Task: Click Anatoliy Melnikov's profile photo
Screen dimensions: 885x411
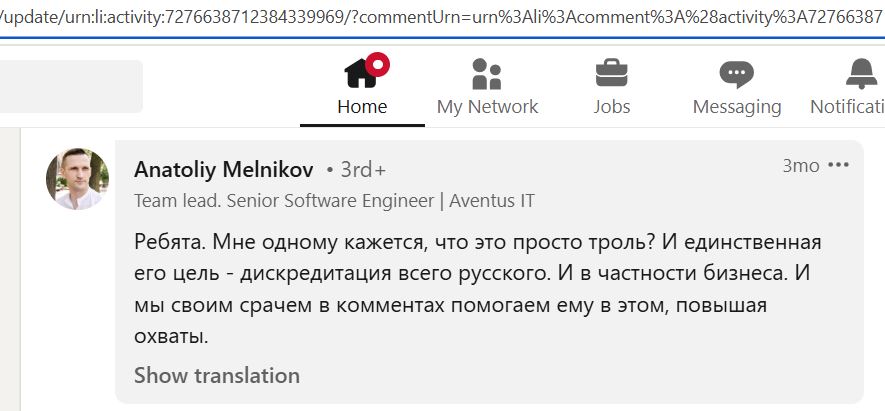Action: click(77, 179)
